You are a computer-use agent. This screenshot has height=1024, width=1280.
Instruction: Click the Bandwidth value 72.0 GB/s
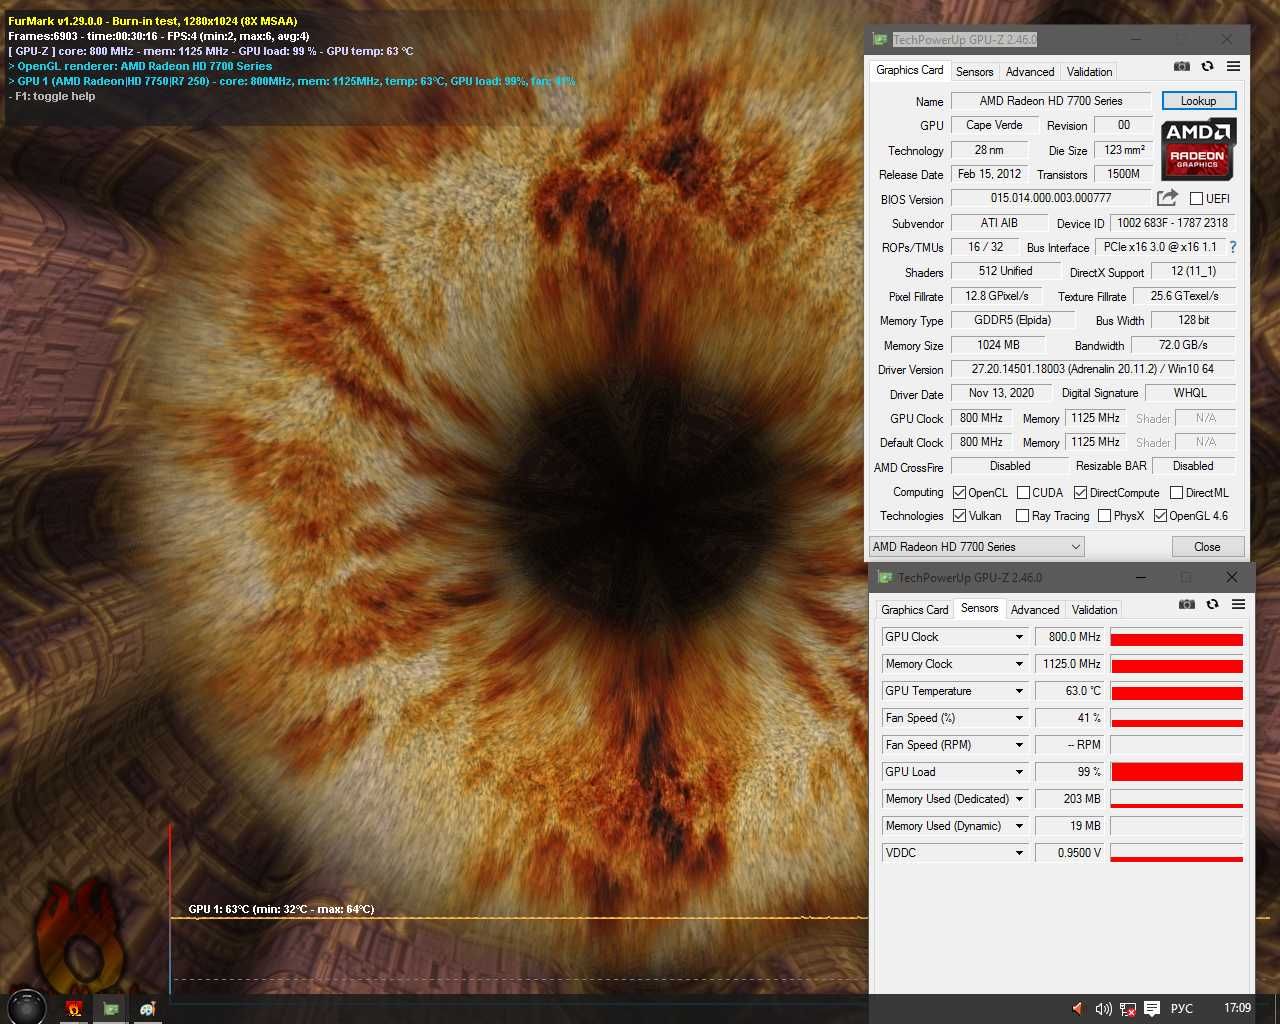(x=1183, y=345)
